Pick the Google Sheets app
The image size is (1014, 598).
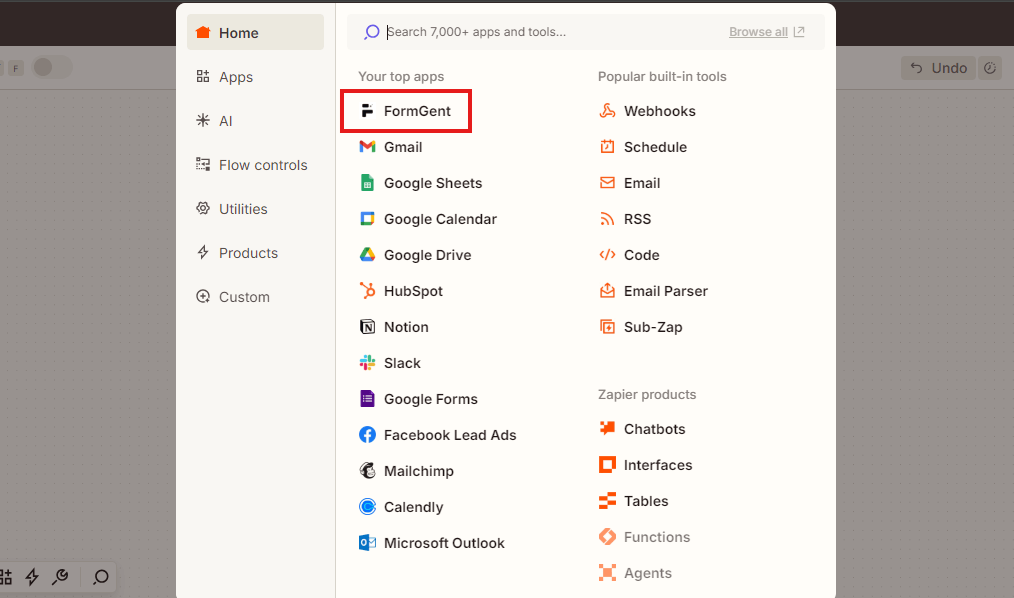pos(420,184)
